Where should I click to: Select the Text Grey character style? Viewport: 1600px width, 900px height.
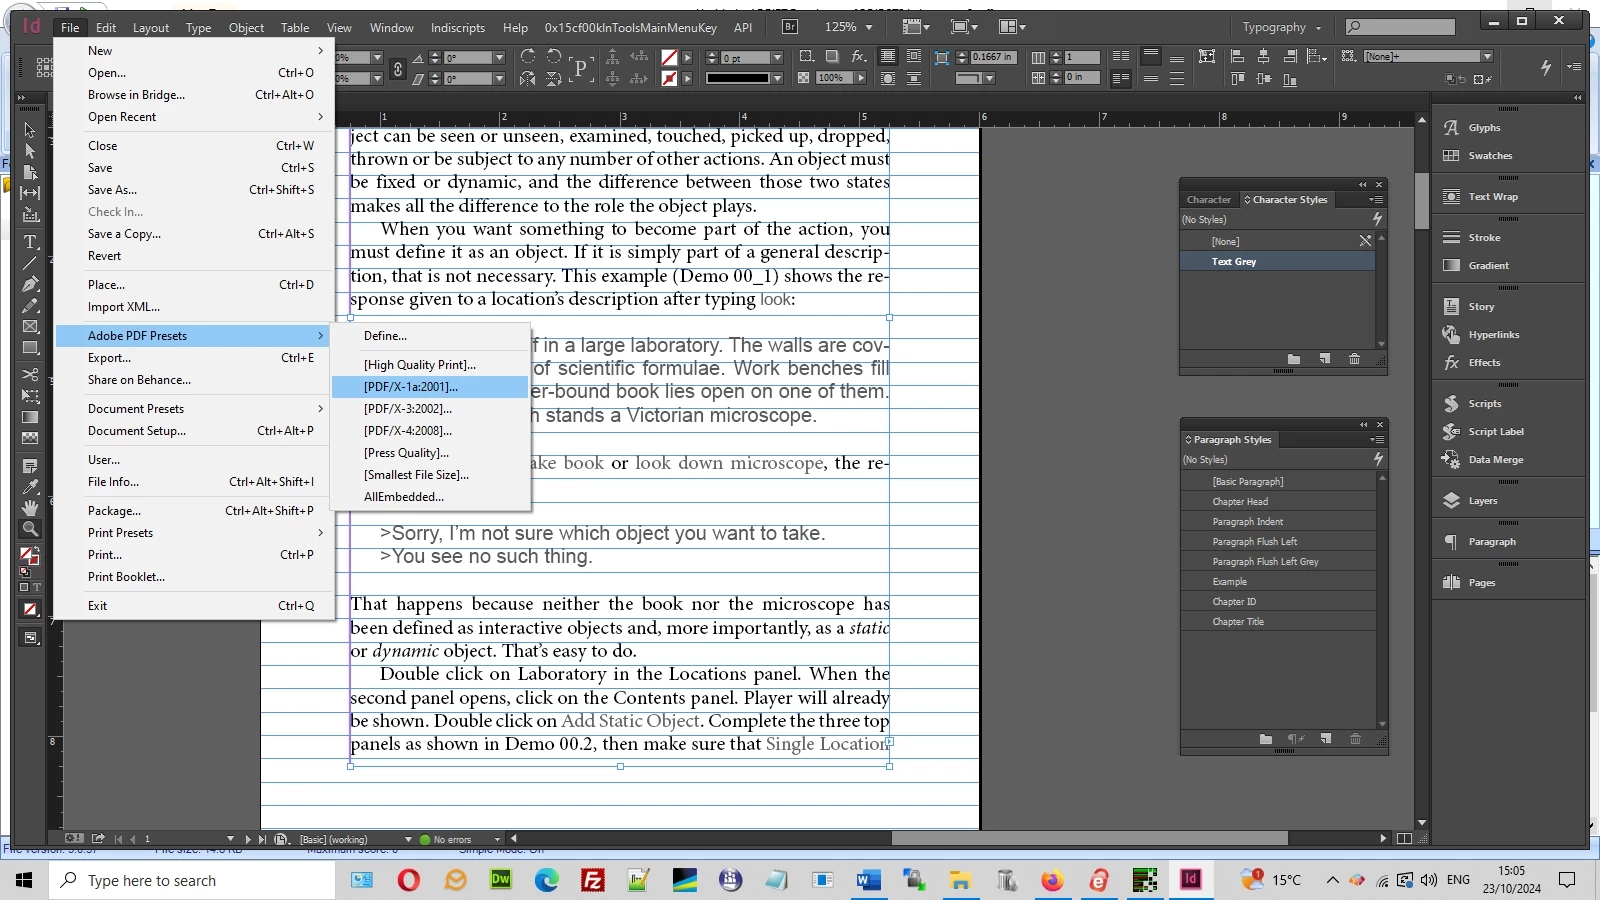(1278, 262)
